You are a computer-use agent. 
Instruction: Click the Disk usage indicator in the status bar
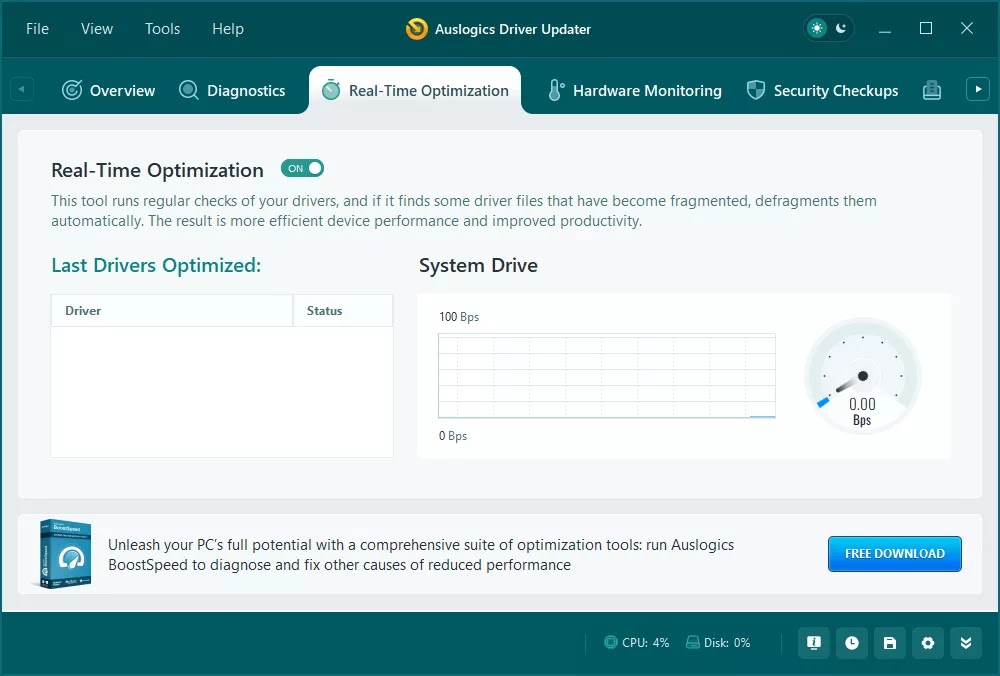click(717, 643)
